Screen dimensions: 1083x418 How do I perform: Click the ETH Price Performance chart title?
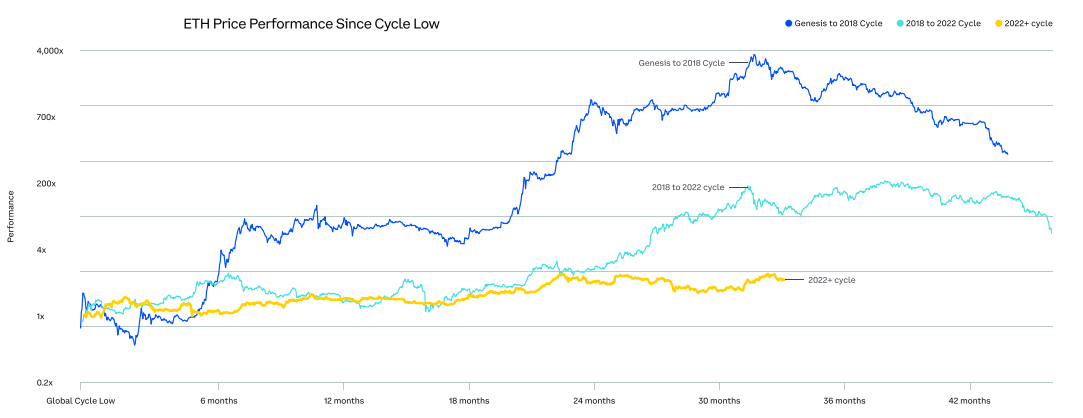(x=311, y=23)
